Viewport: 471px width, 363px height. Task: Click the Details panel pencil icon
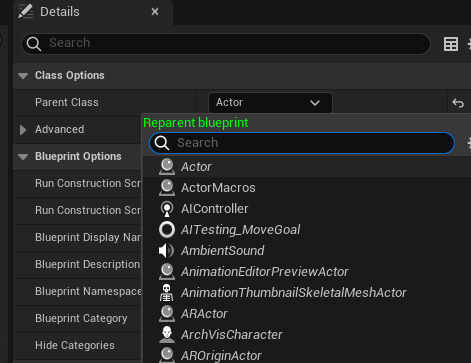click(26, 12)
